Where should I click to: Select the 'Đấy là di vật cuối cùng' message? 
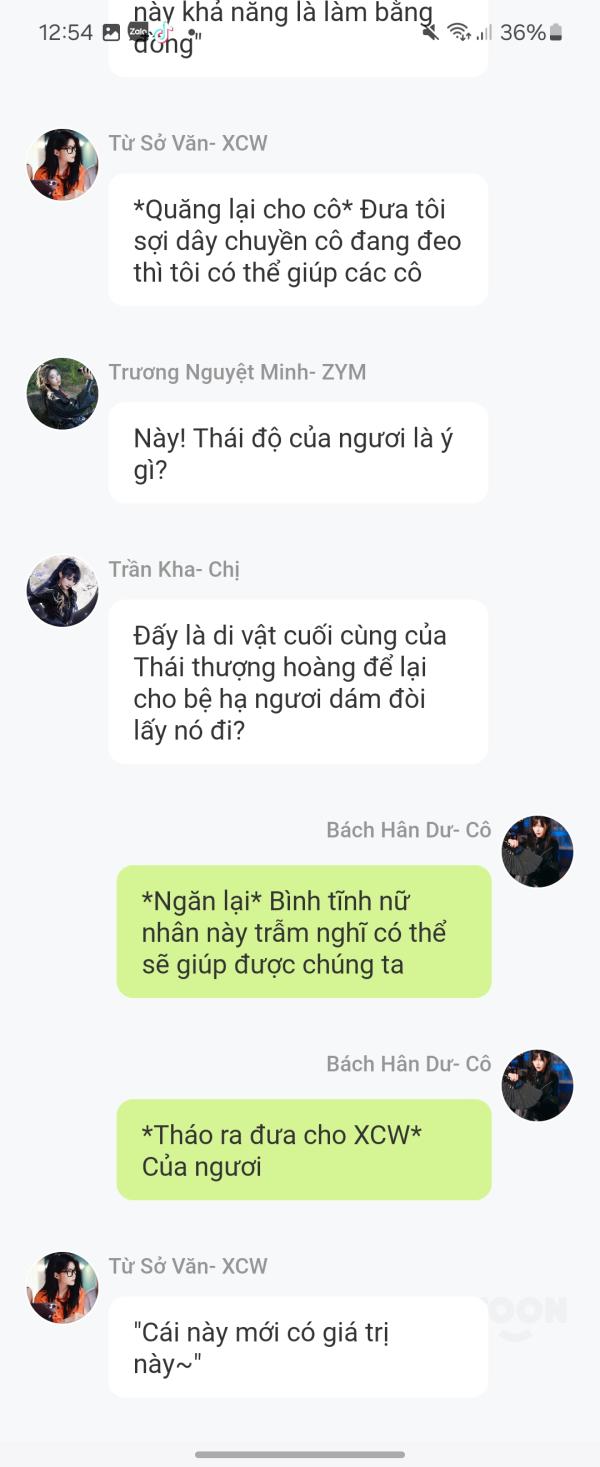point(298,682)
